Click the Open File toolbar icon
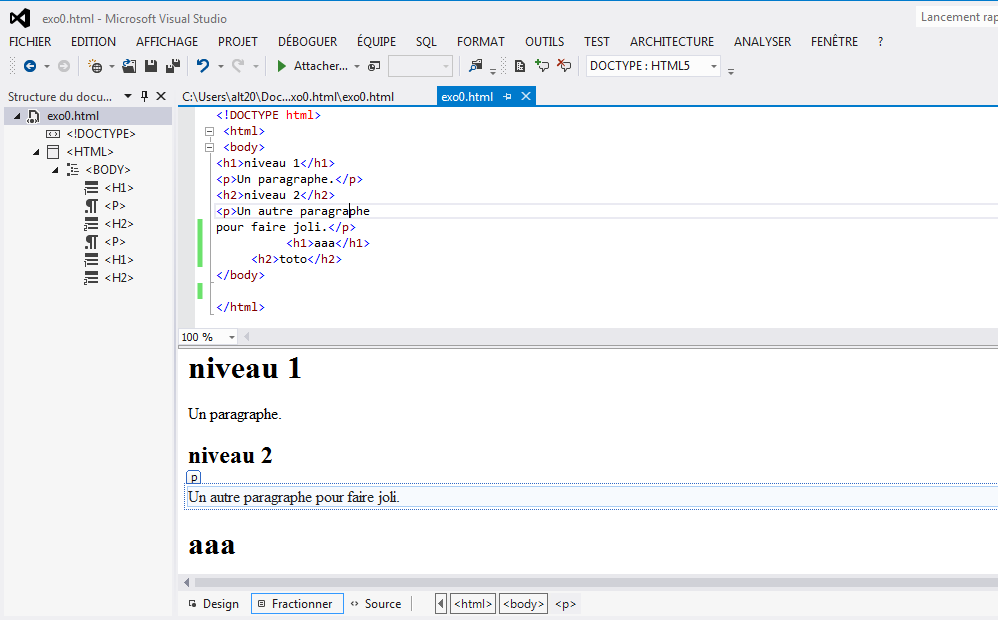The image size is (998, 620). (x=129, y=66)
